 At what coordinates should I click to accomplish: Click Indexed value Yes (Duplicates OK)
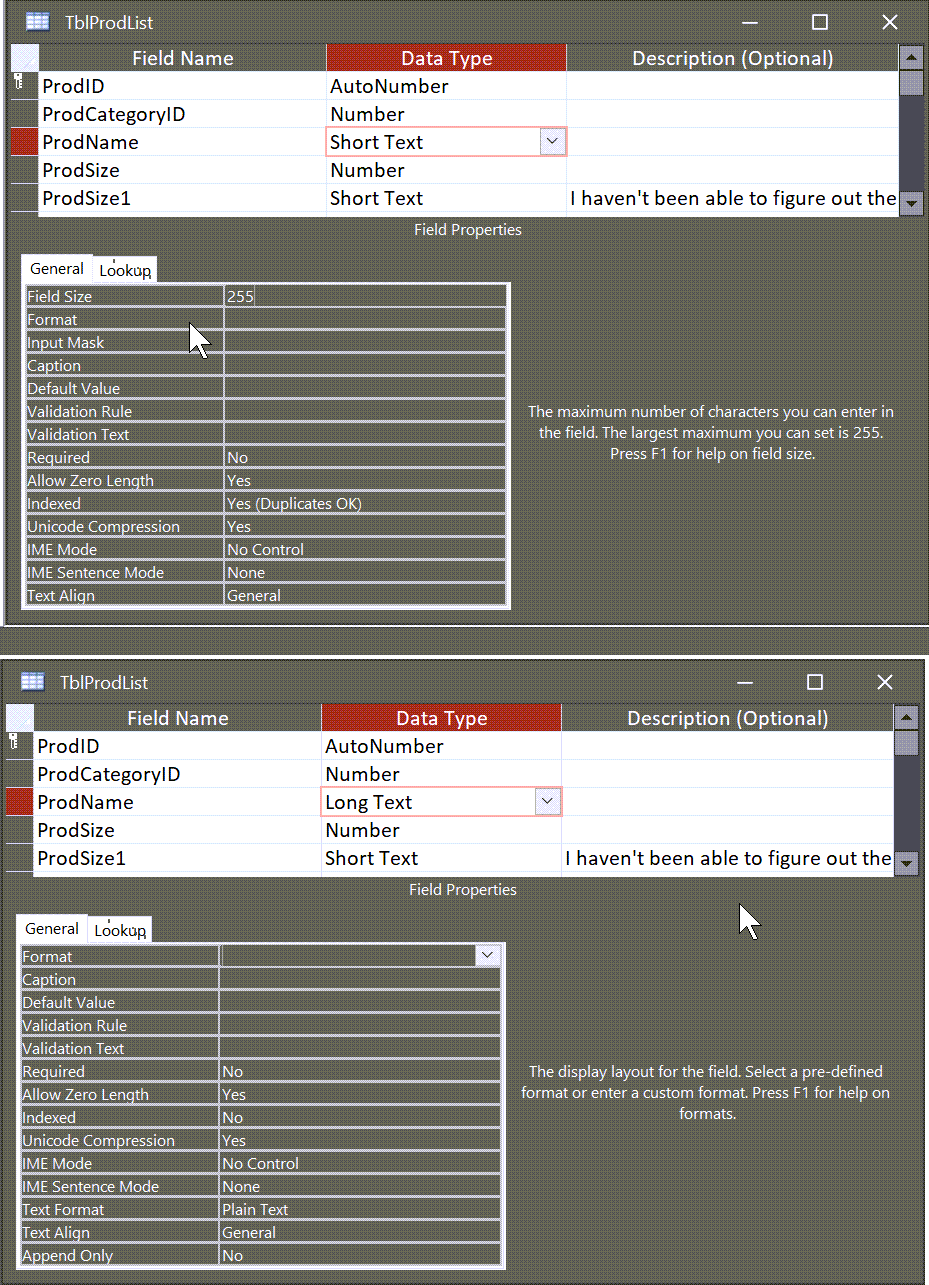tap(365, 503)
